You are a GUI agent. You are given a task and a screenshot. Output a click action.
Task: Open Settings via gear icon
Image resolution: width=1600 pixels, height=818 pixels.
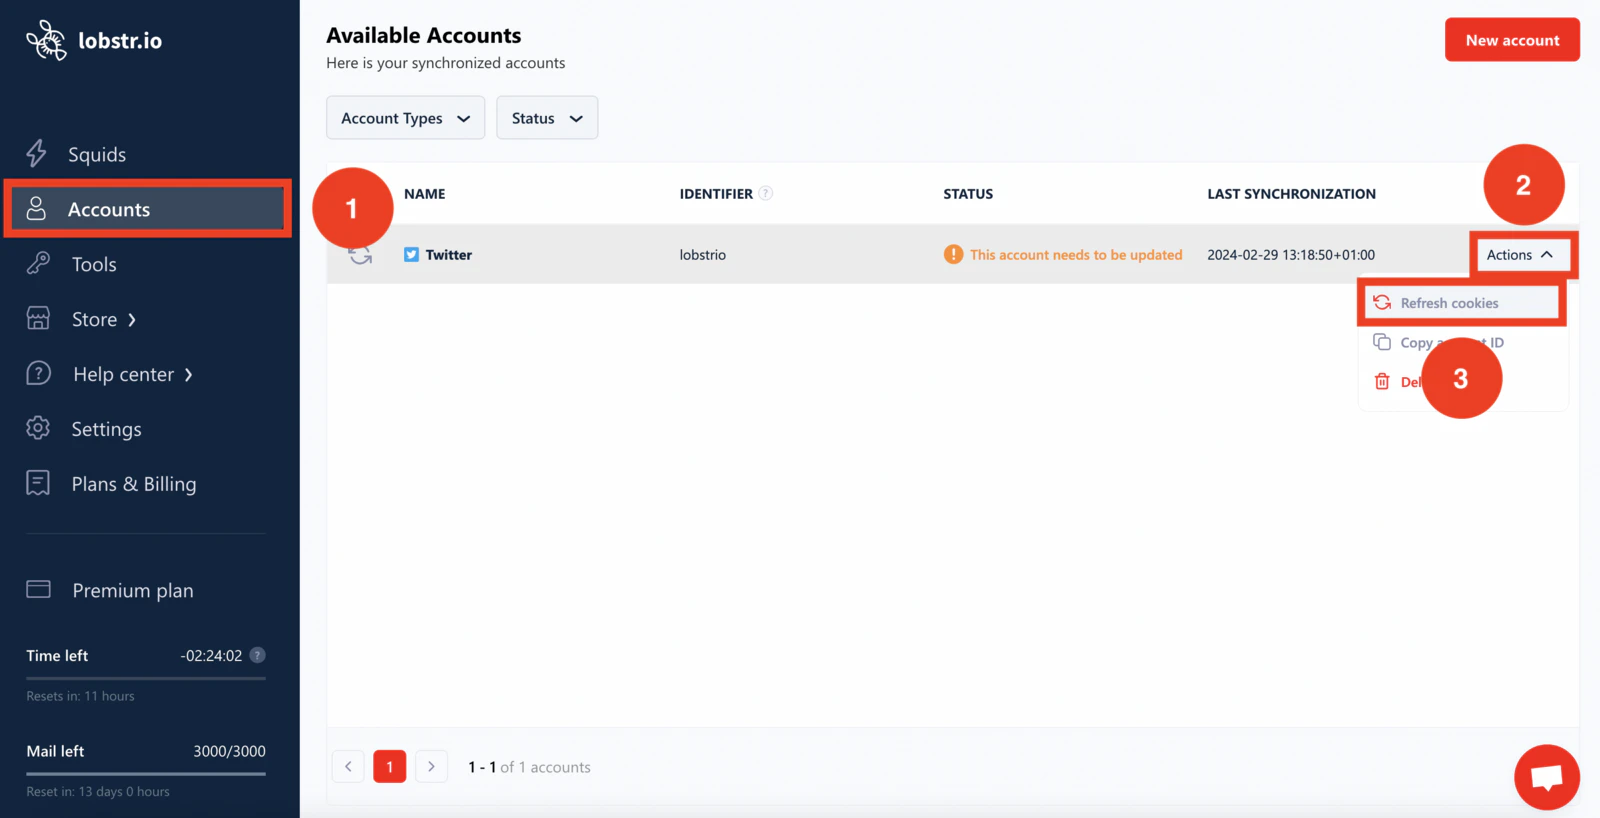38,428
